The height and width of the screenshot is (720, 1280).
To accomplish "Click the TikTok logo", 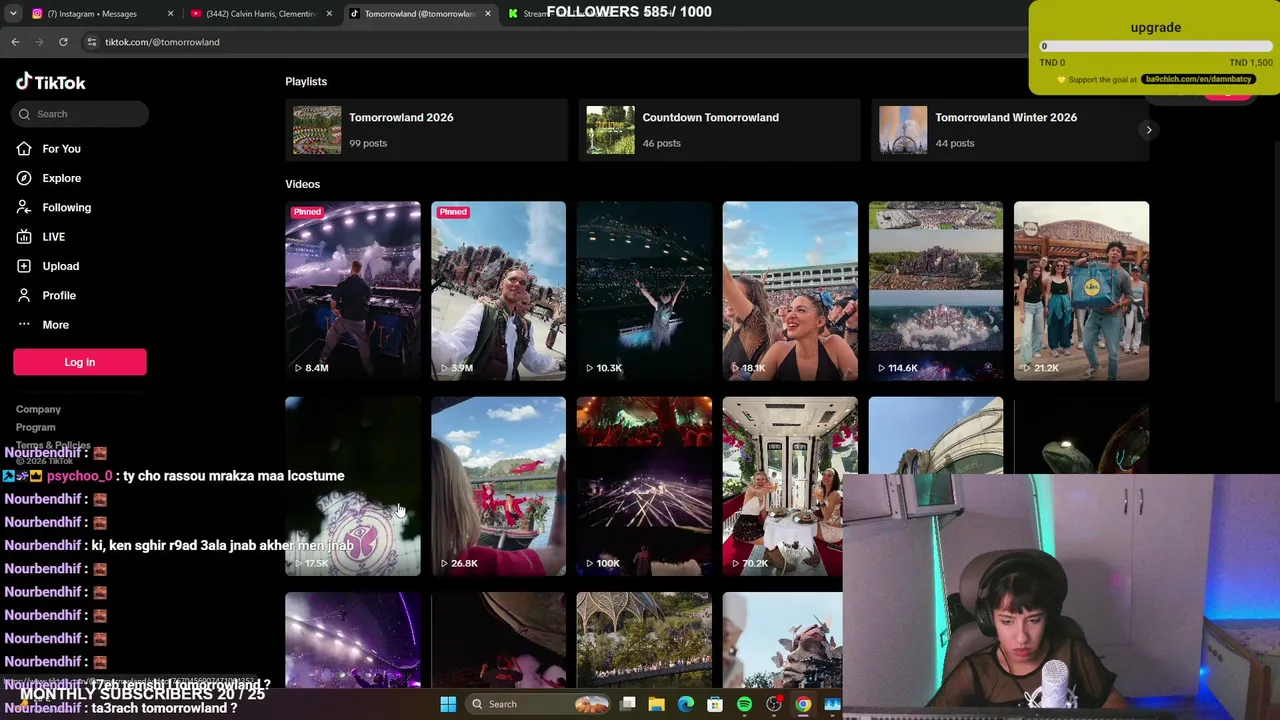I will click(51, 82).
